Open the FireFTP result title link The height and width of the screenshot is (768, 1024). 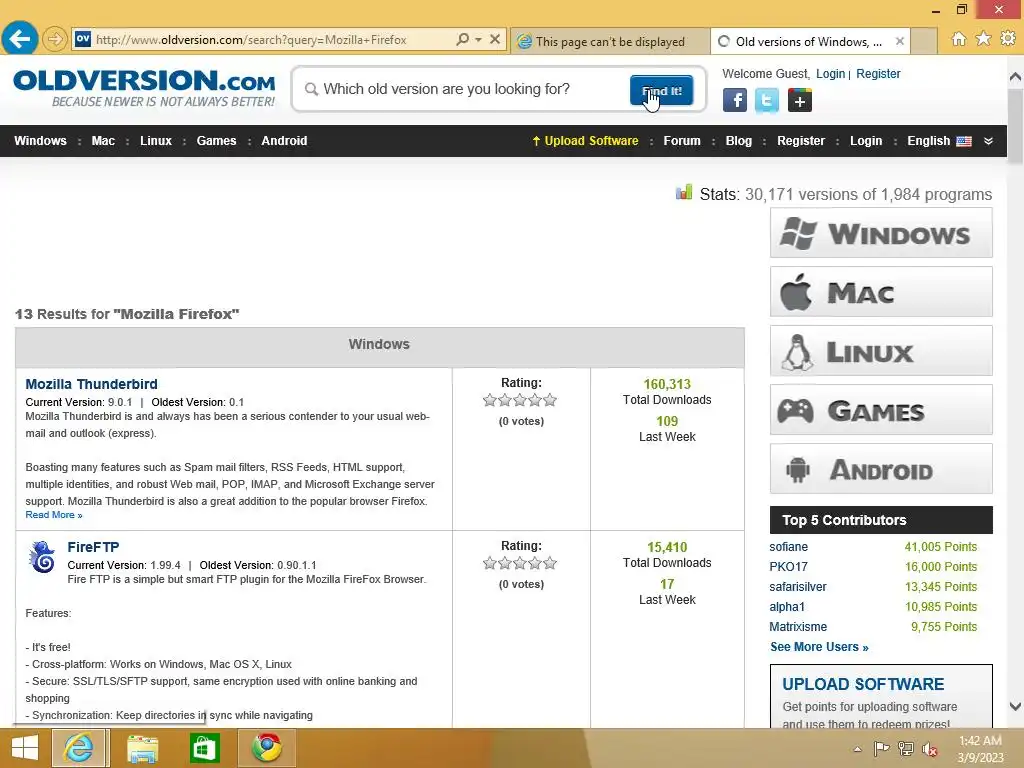coord(93,547)
